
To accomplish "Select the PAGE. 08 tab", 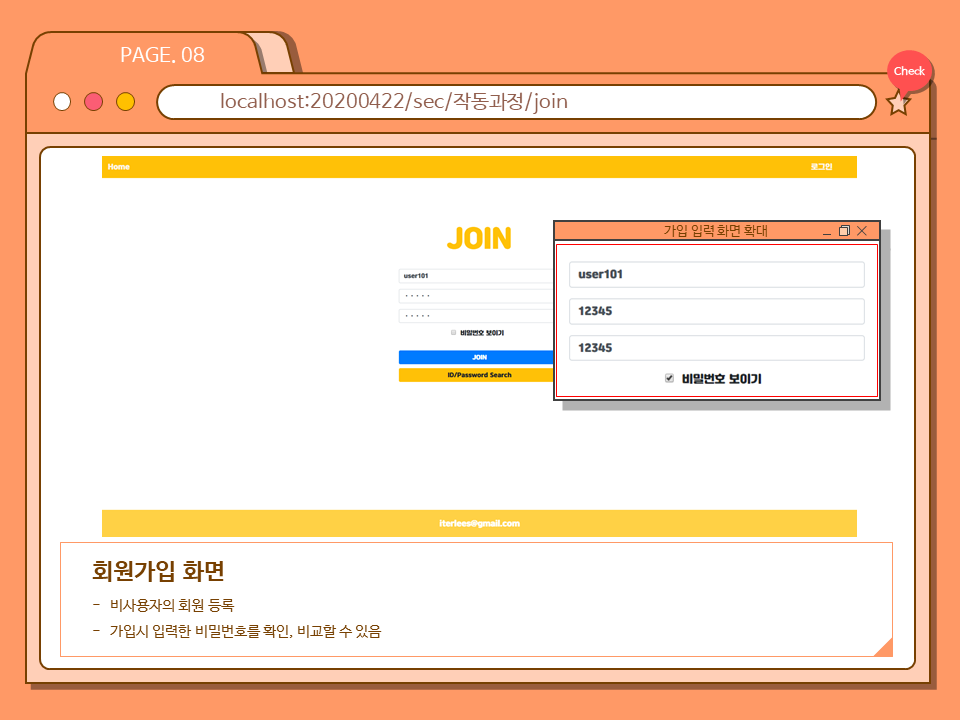I will 162,55.
